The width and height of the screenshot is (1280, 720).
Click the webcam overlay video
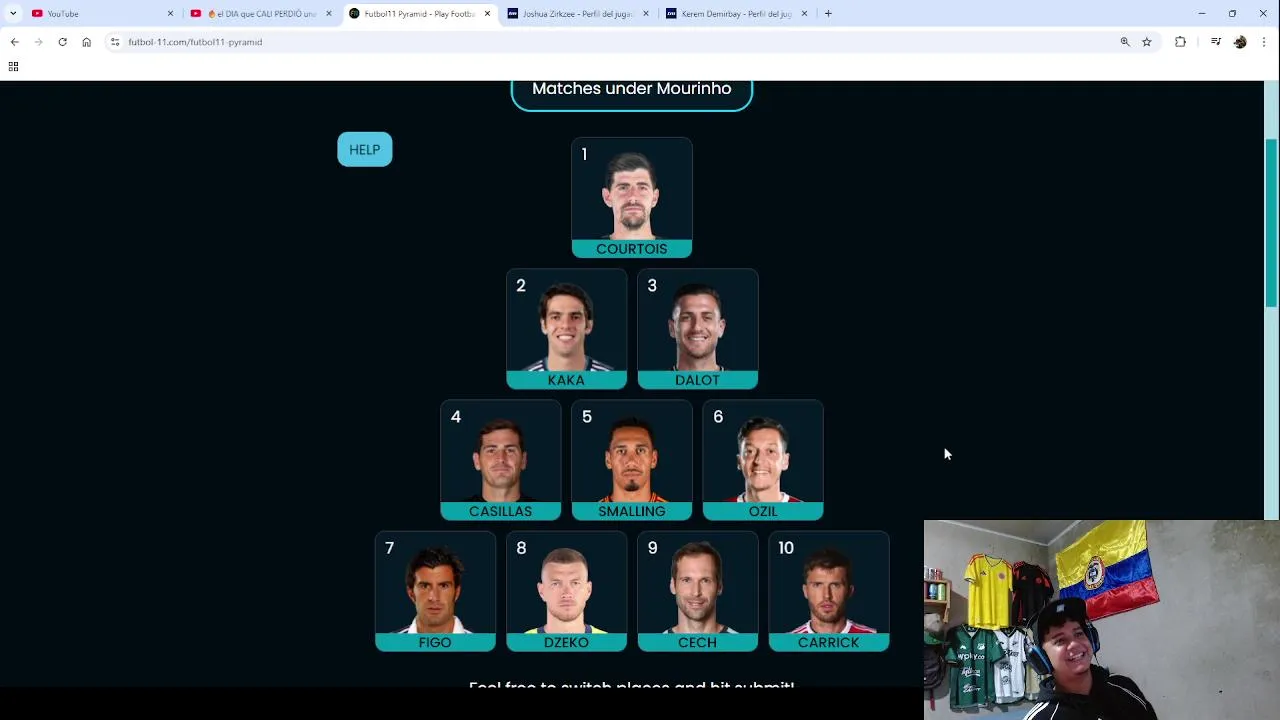click(x=1102, y=620)
